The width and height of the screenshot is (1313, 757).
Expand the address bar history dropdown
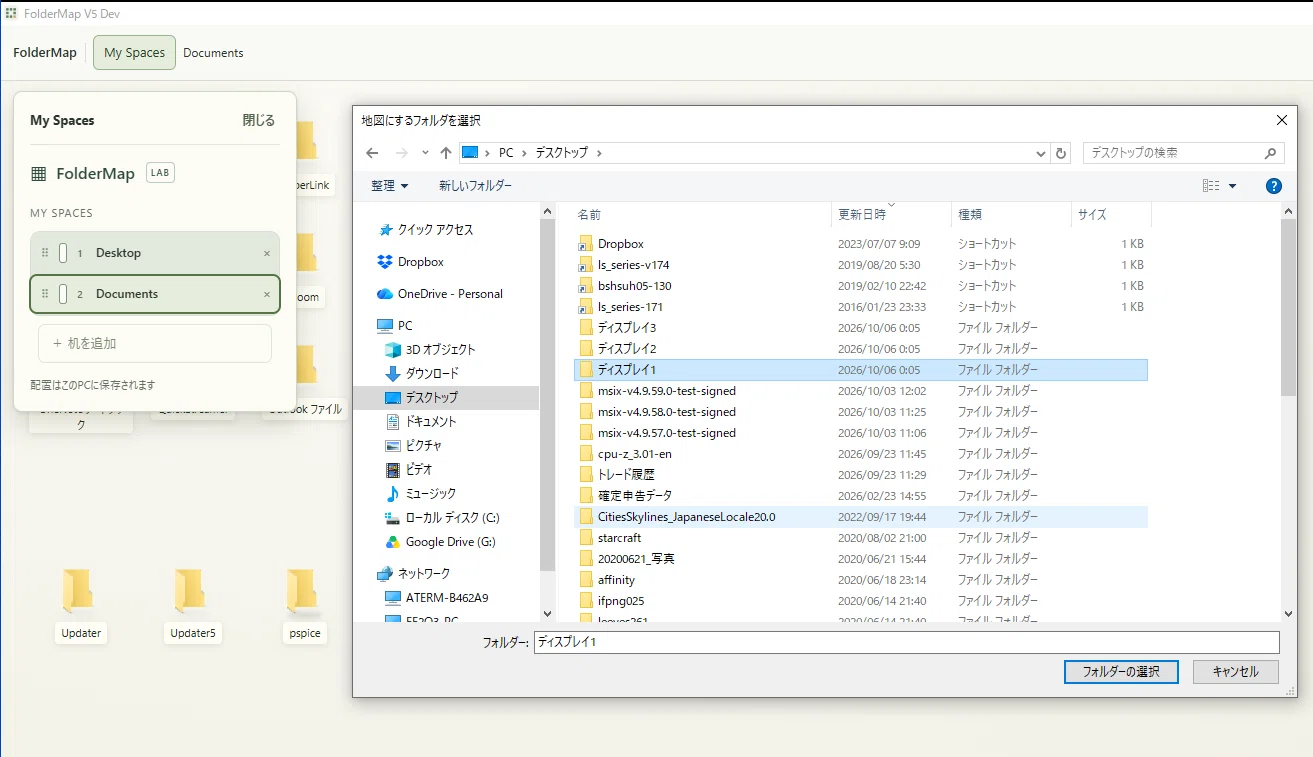(1041, 154)
